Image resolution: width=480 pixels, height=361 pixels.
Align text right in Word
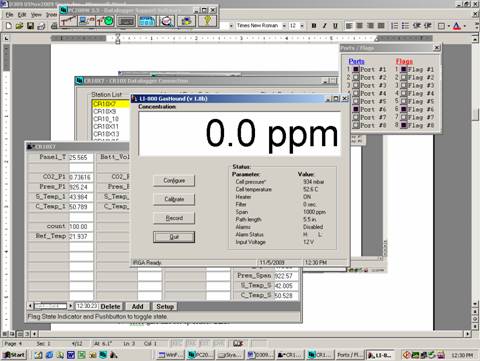(x=370, y=26)
